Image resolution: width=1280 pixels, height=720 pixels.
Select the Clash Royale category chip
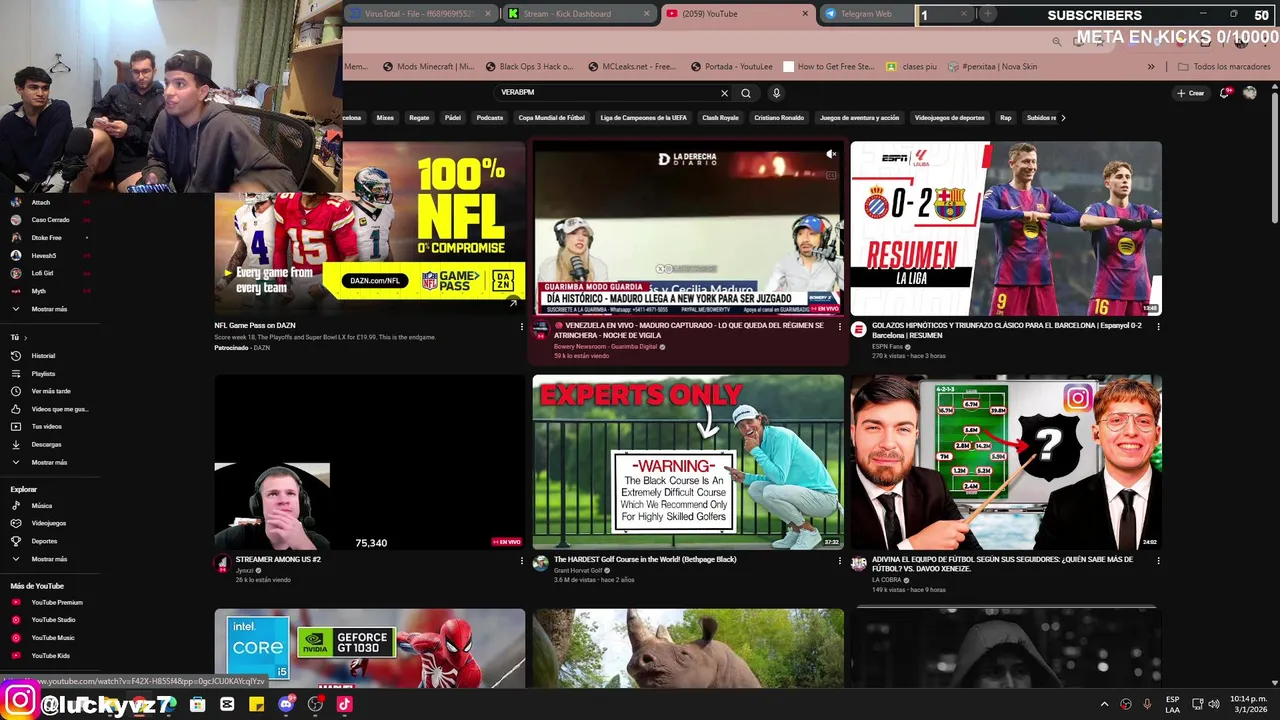pyautogui.click(x=720, y=118)
